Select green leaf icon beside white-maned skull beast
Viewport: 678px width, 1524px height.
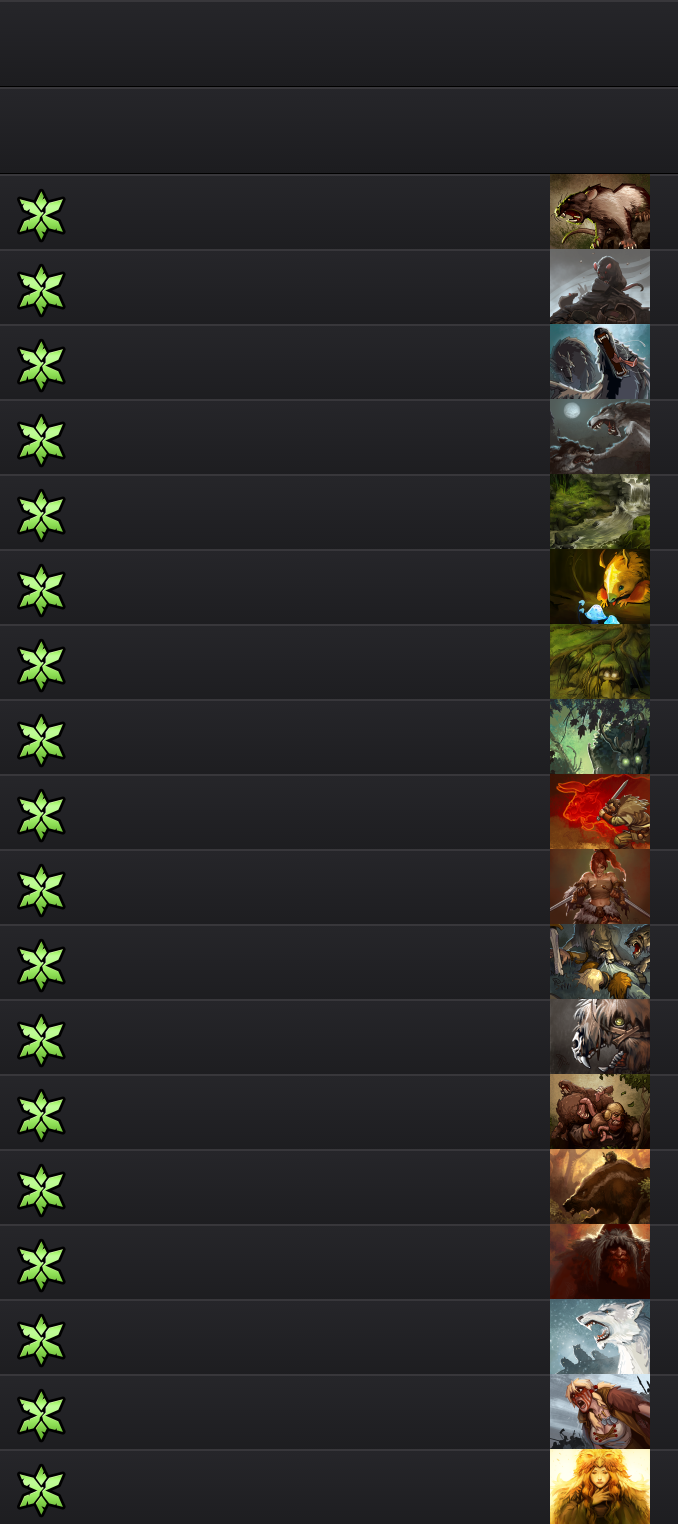(x=41, y=1040)
